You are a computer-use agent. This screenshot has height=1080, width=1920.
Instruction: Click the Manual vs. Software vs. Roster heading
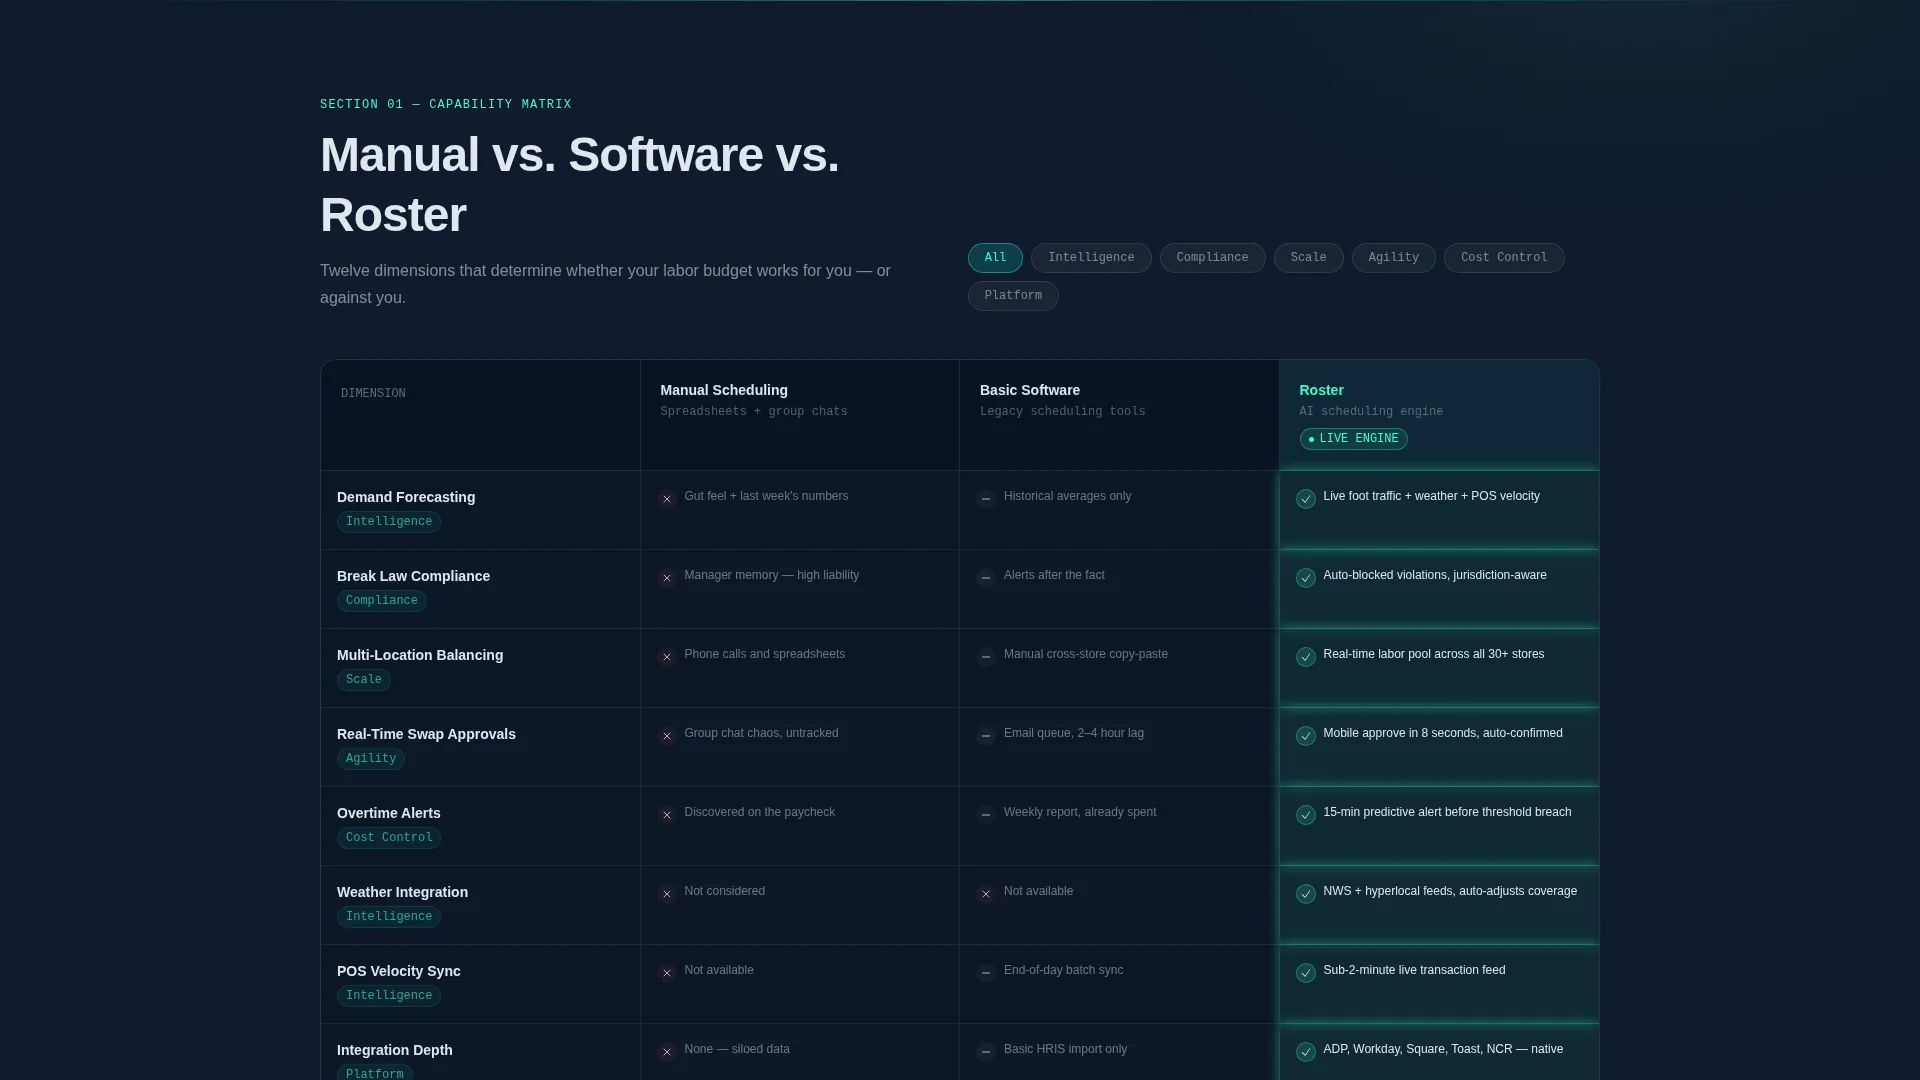(580, 185)
